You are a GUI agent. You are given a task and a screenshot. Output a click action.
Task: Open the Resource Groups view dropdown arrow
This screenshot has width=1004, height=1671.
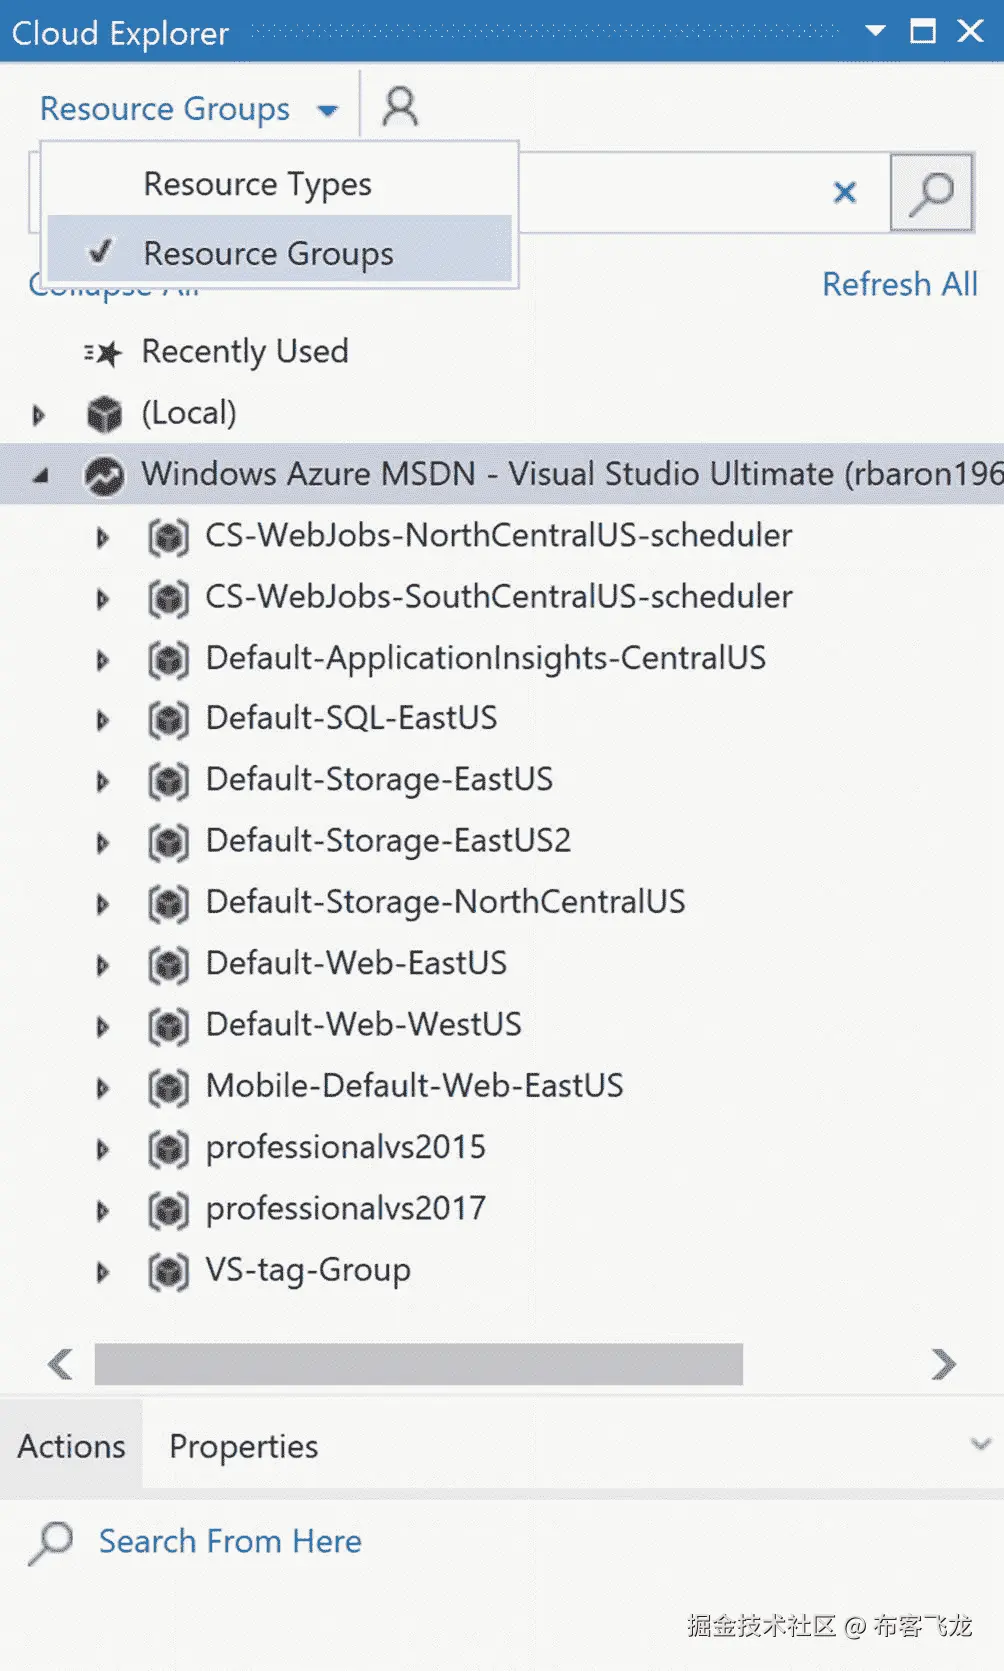[327, 110]
